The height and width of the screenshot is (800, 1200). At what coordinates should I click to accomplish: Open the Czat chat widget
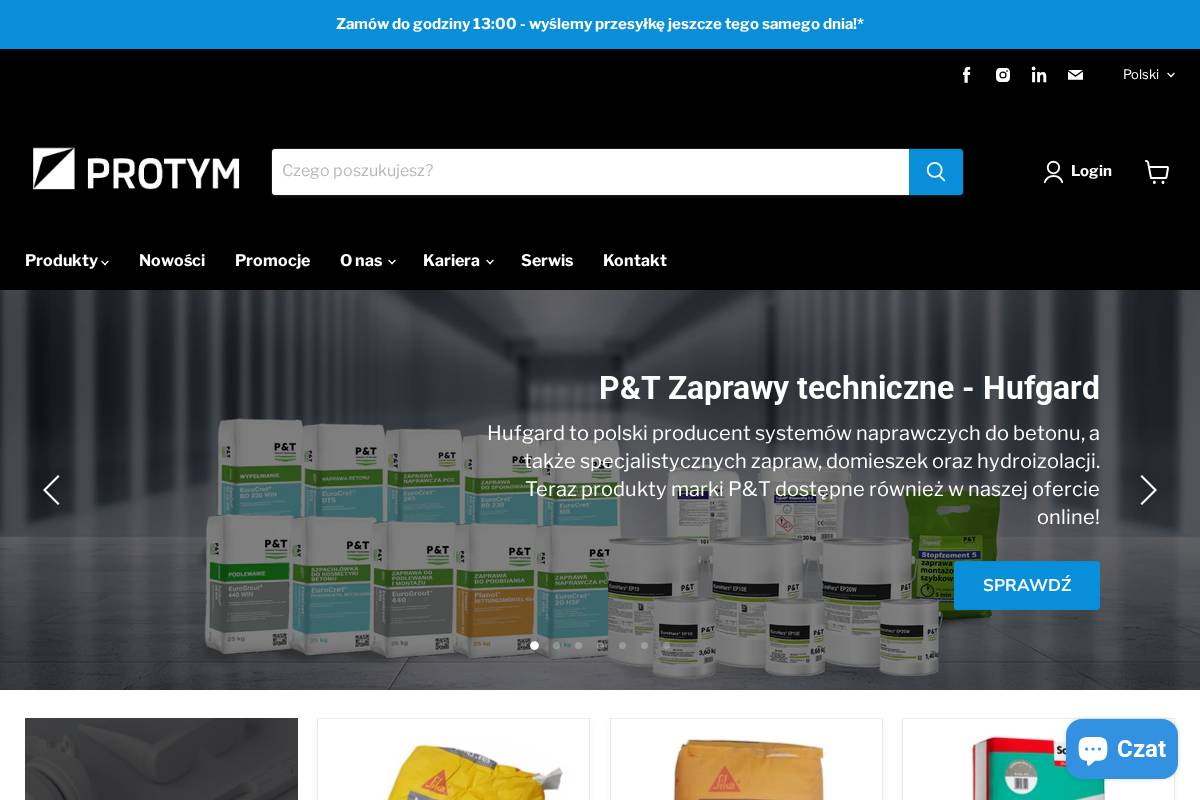coord(1121,748)
